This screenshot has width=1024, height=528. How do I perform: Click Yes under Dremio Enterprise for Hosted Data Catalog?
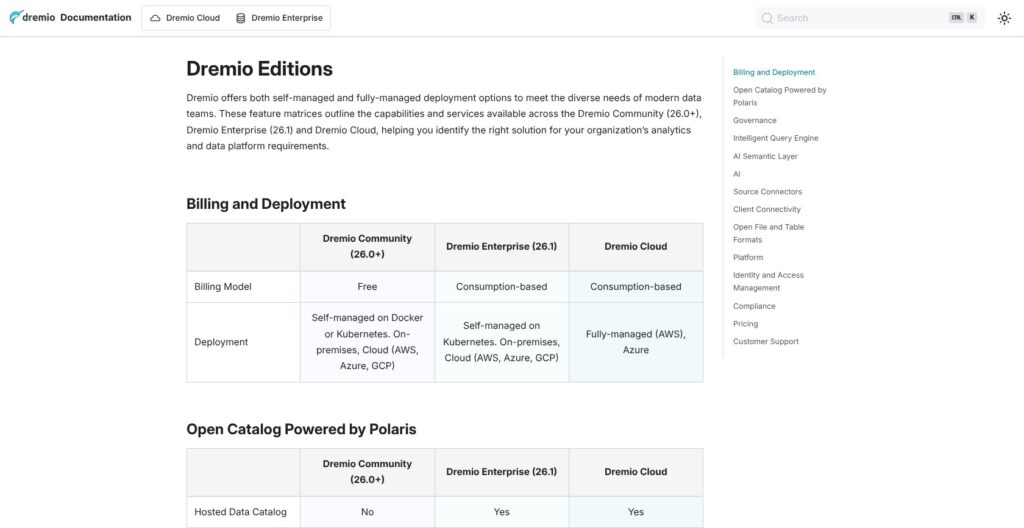point(502,512)
